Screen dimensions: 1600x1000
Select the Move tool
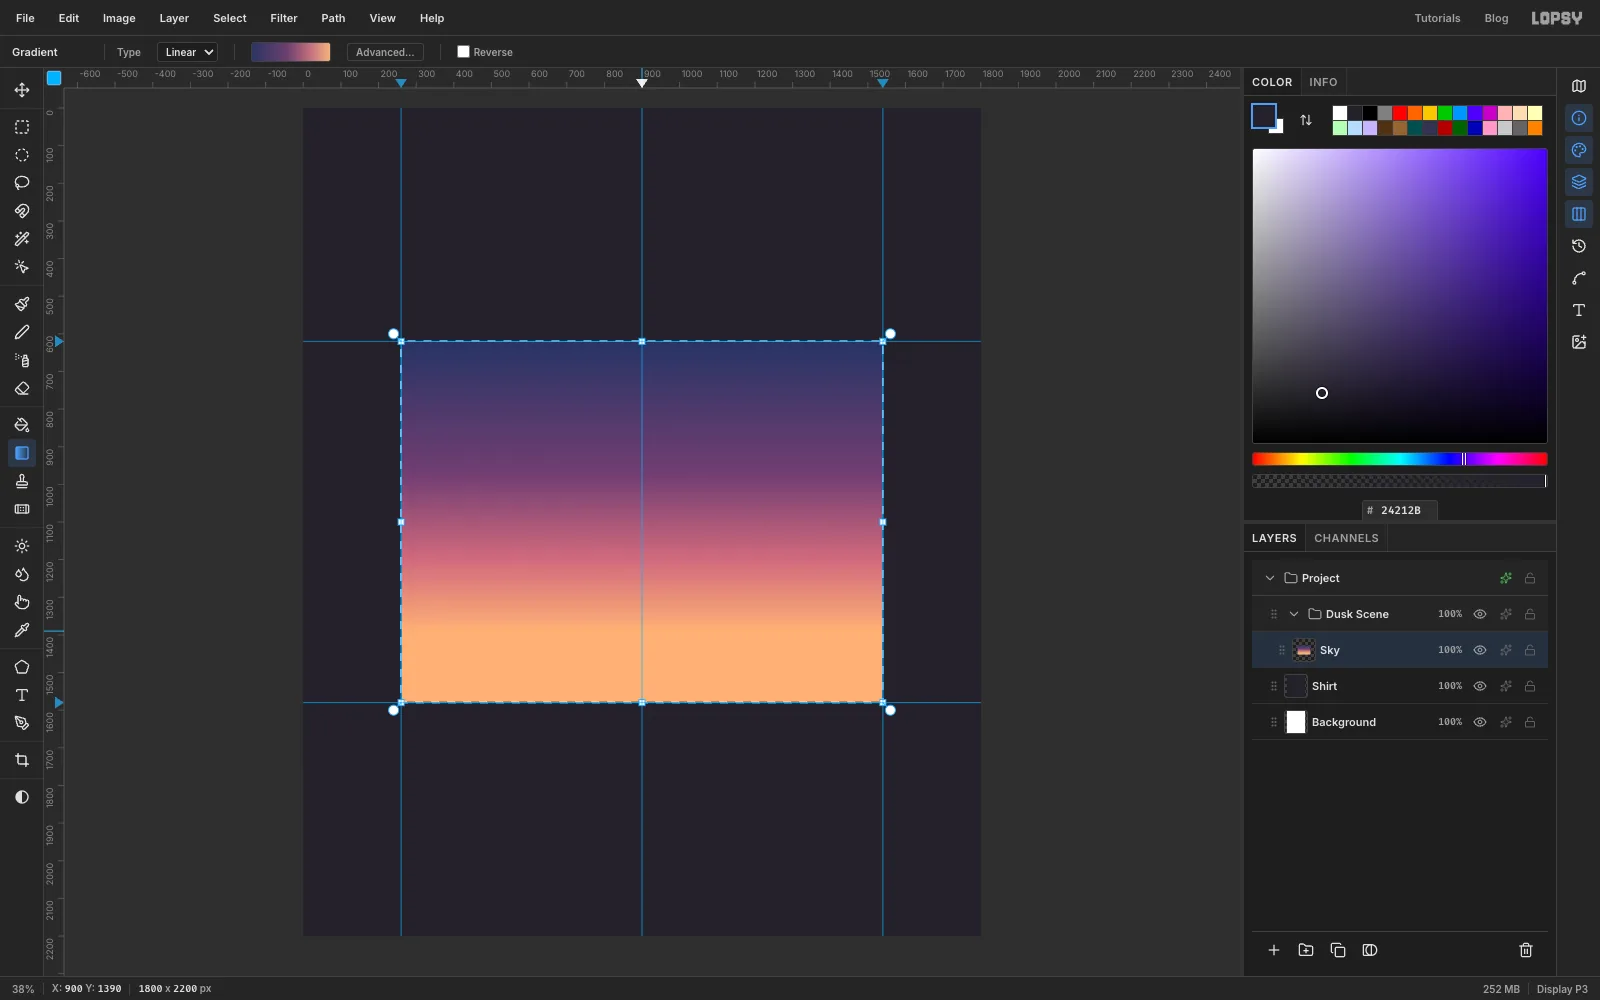click(x=21, y=90)
